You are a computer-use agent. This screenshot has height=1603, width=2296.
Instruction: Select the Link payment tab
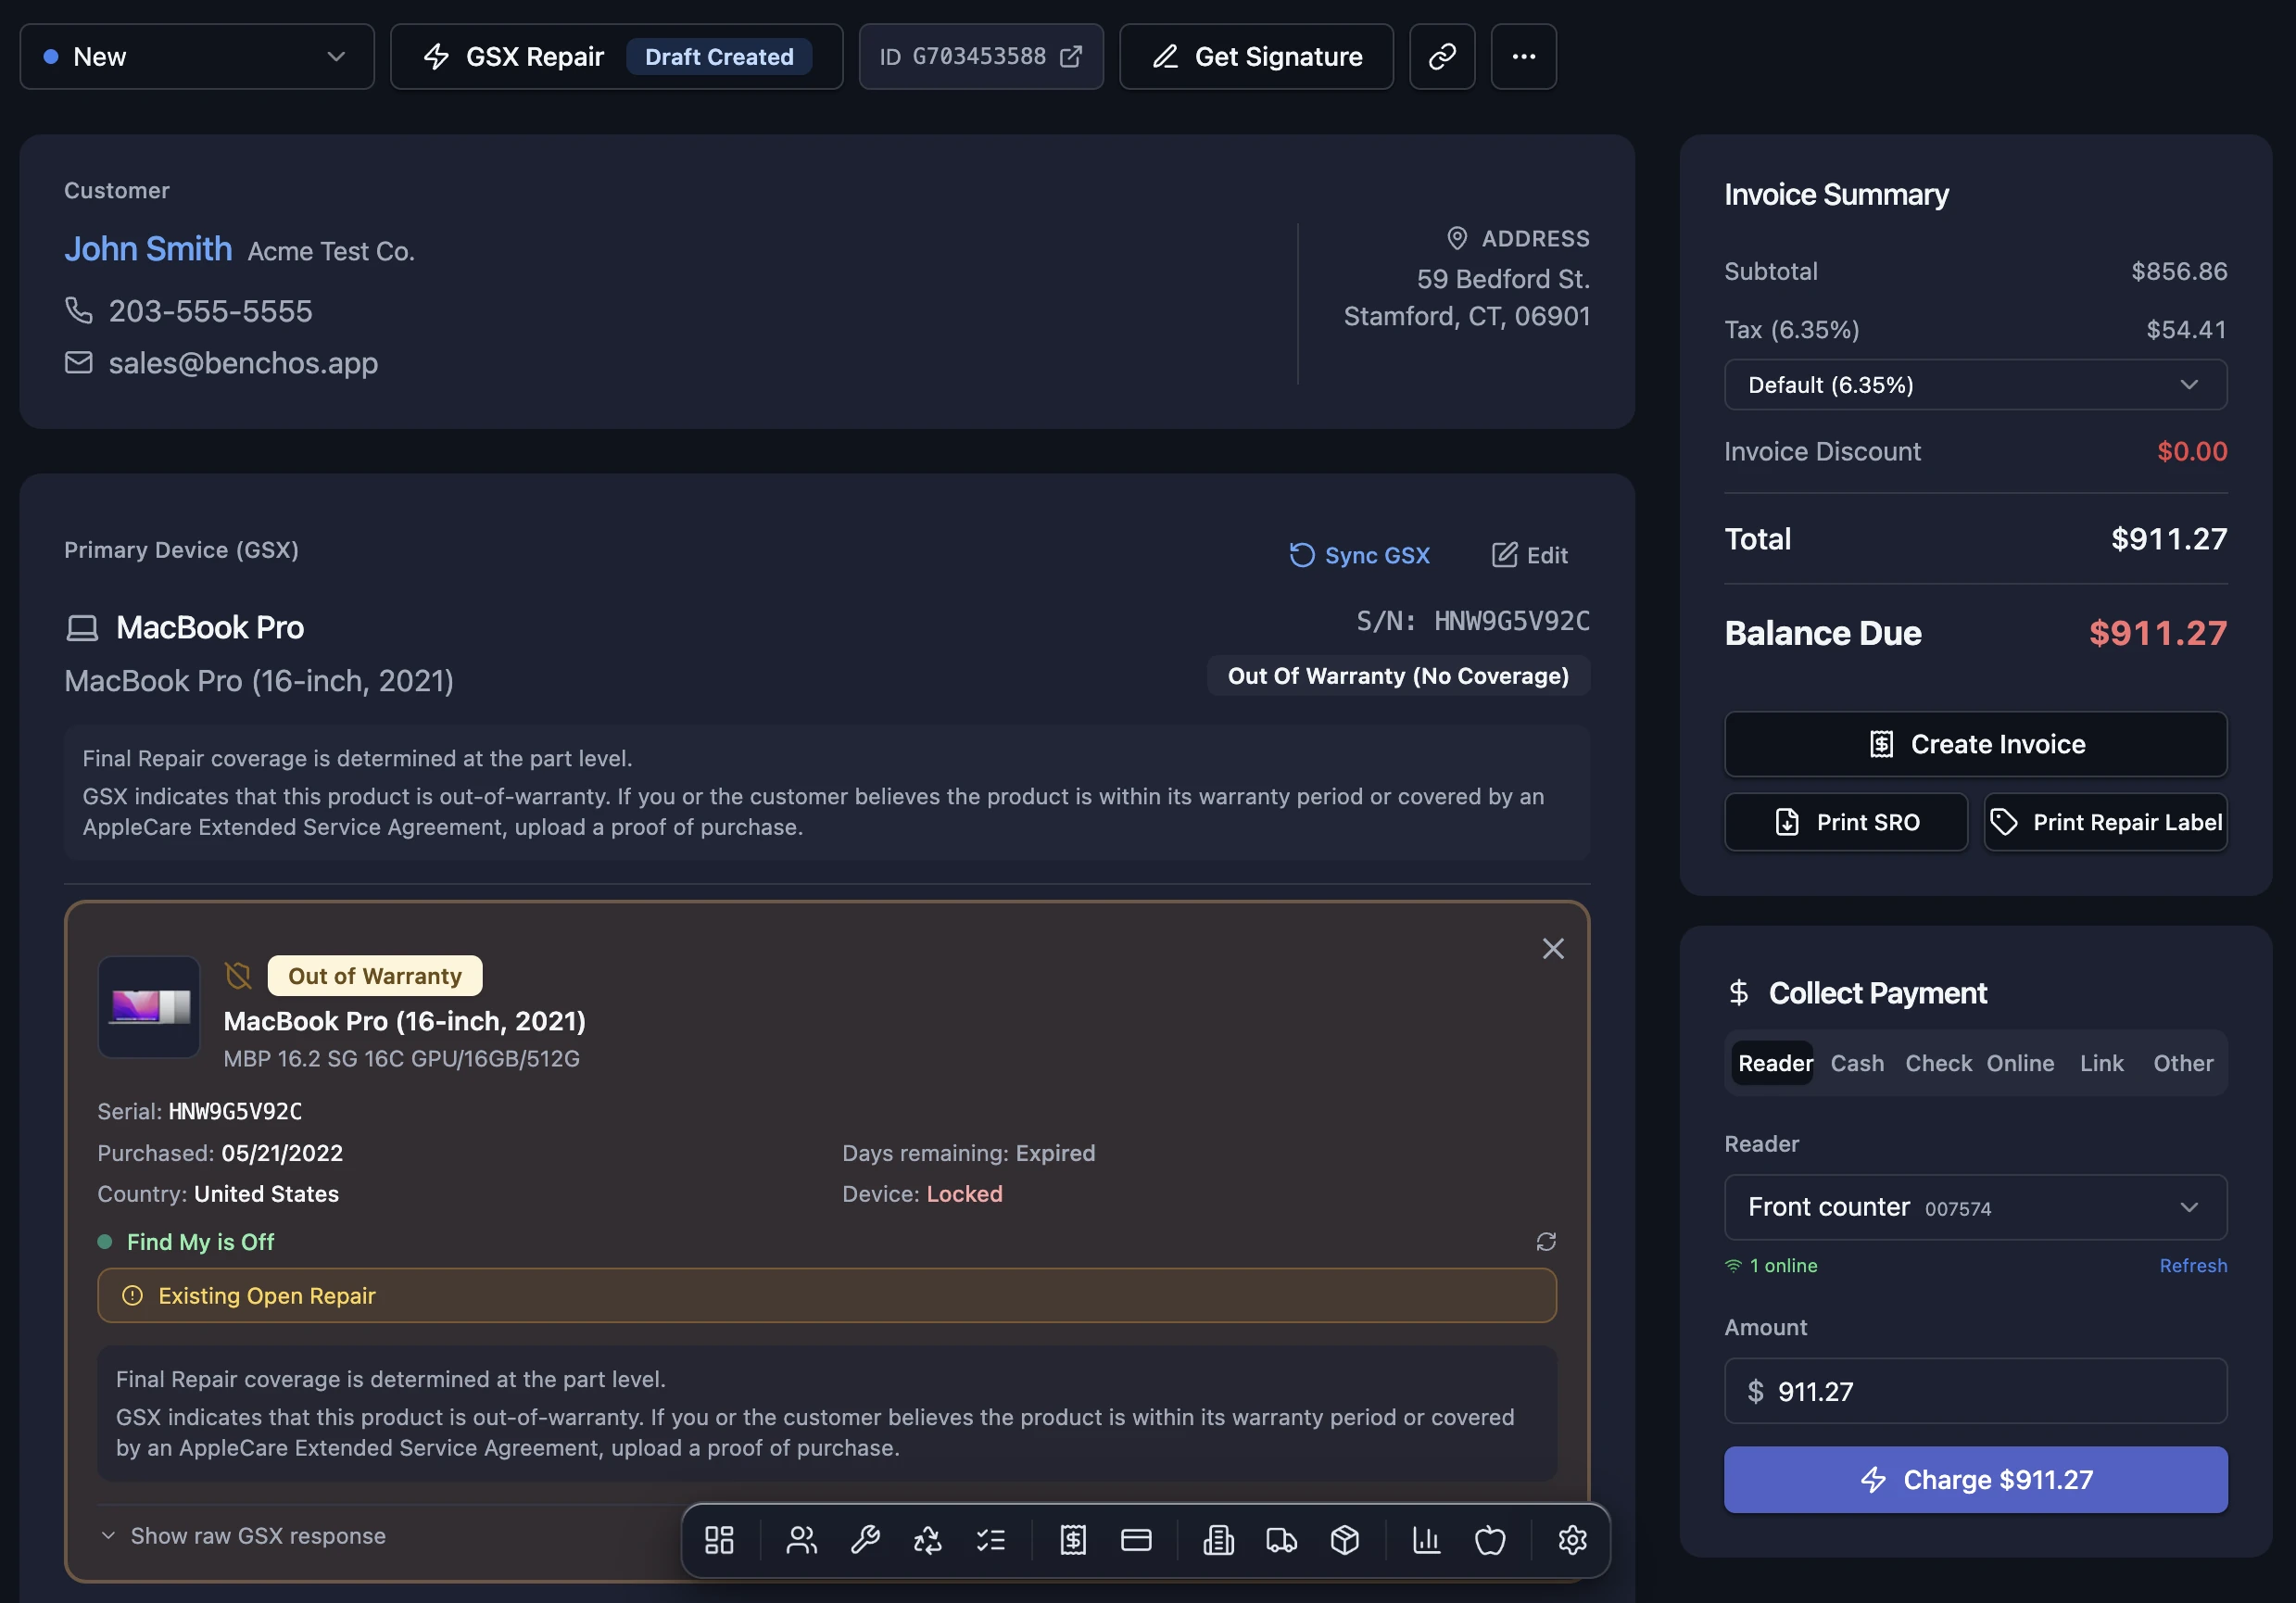[2101, 1063]
